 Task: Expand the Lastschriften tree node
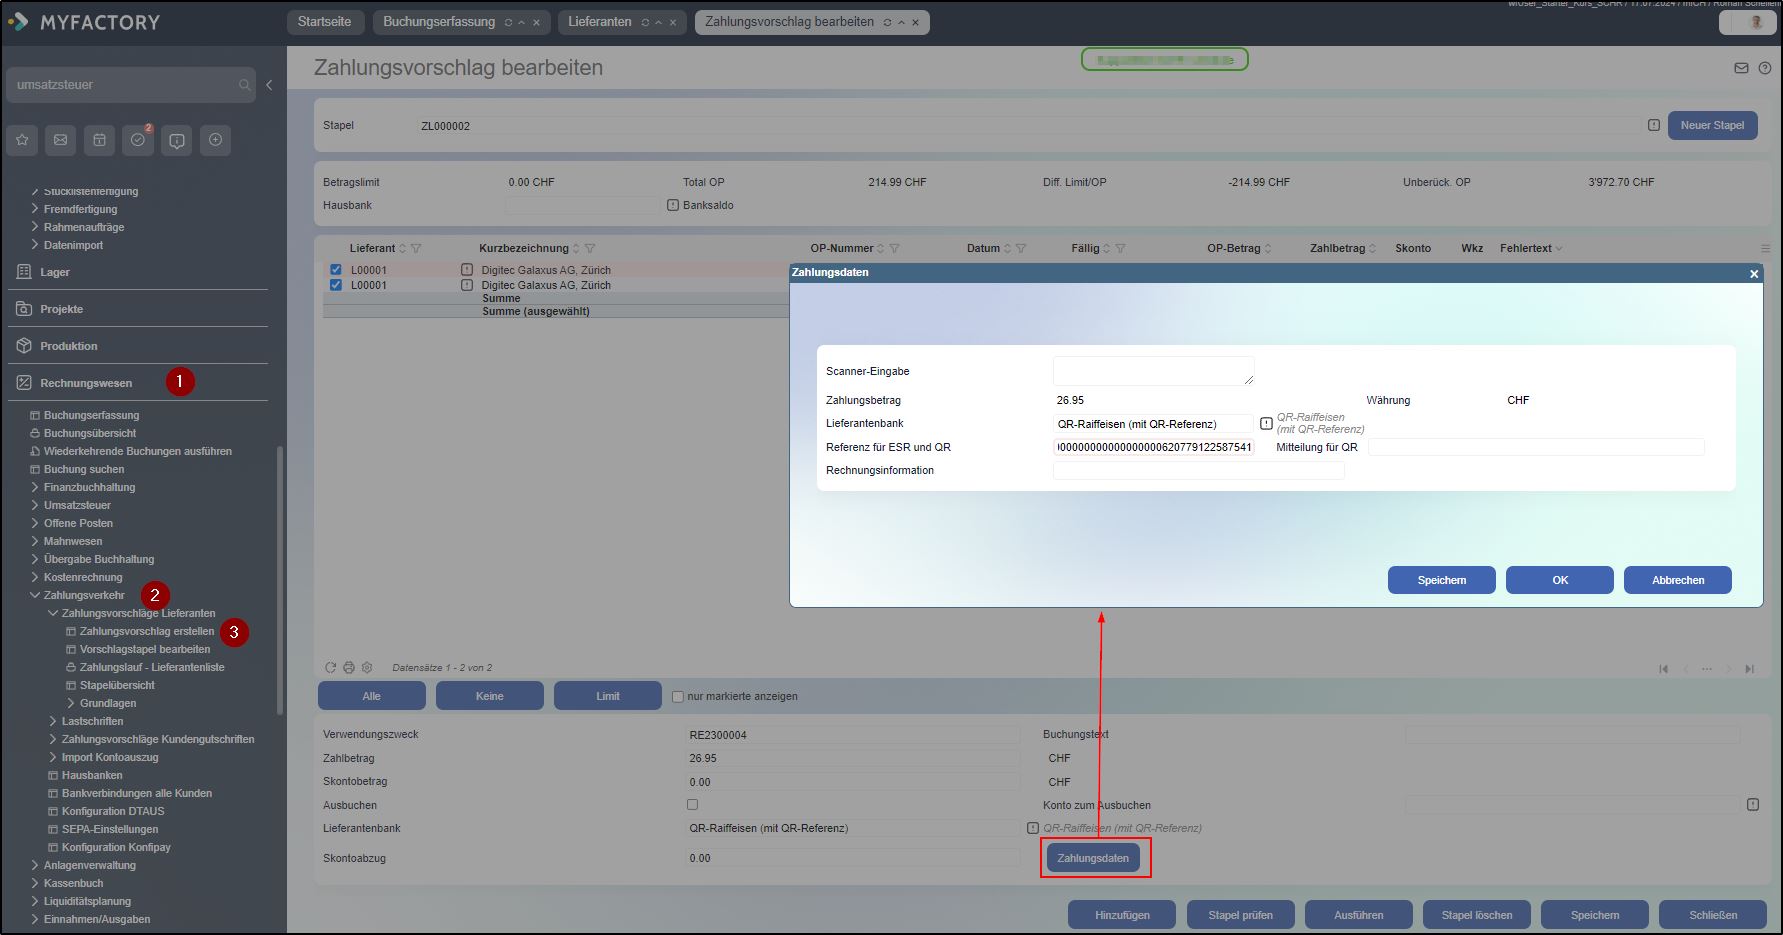point(53,721)
